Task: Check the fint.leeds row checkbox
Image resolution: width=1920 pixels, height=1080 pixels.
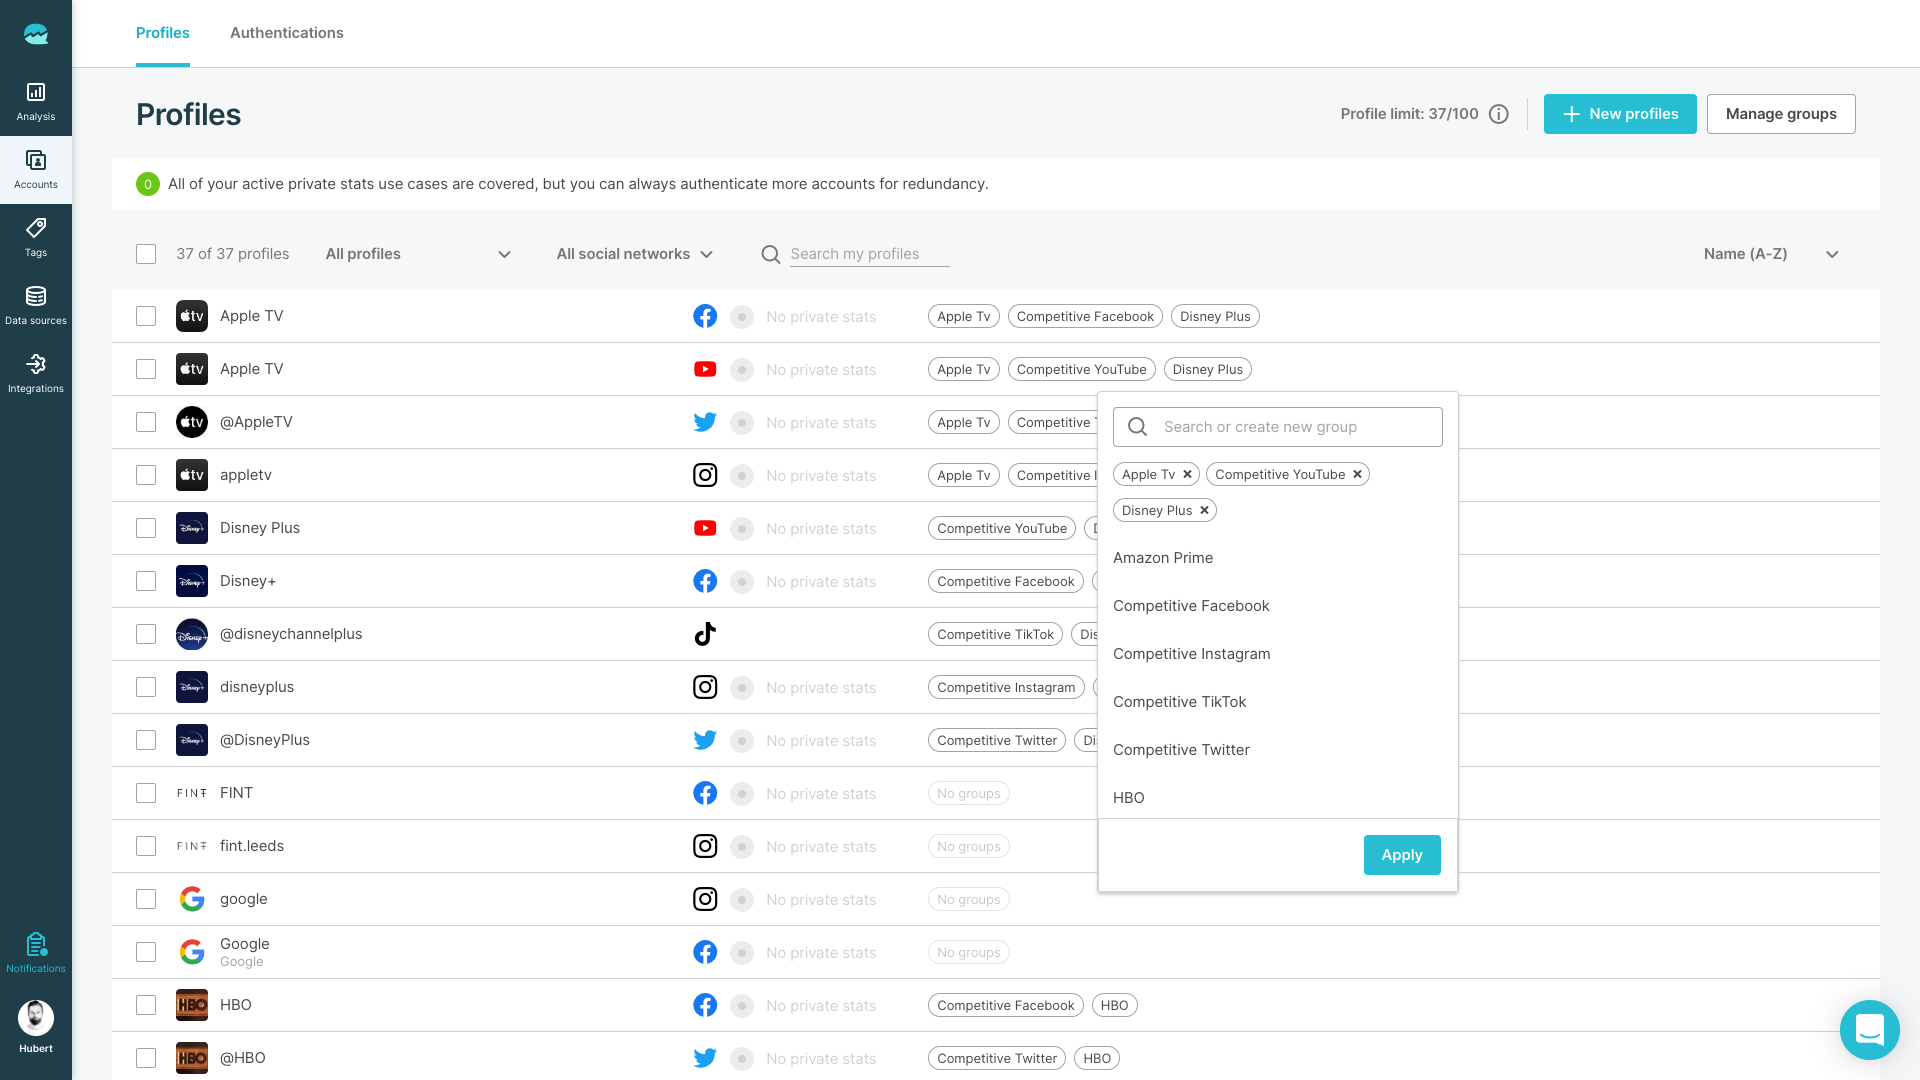Action: pos(146,846)
